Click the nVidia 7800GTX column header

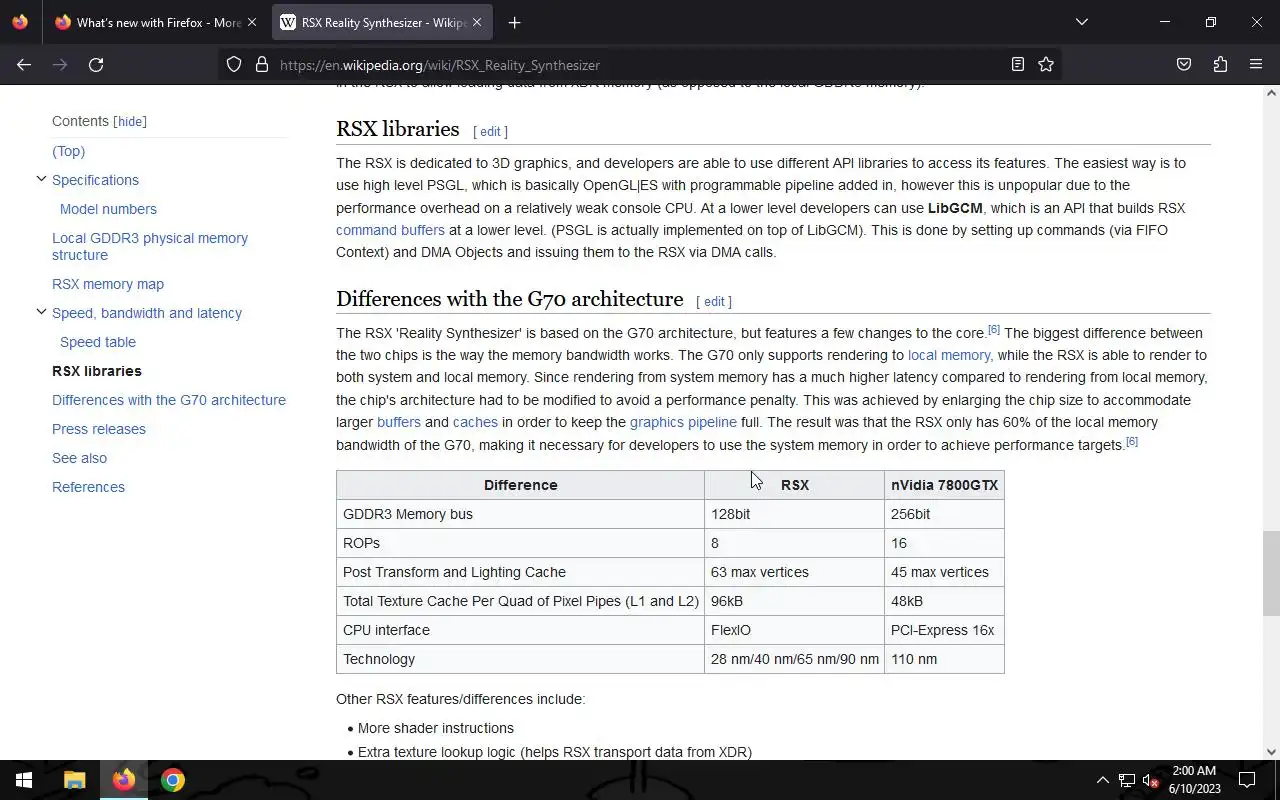point(945,485)
